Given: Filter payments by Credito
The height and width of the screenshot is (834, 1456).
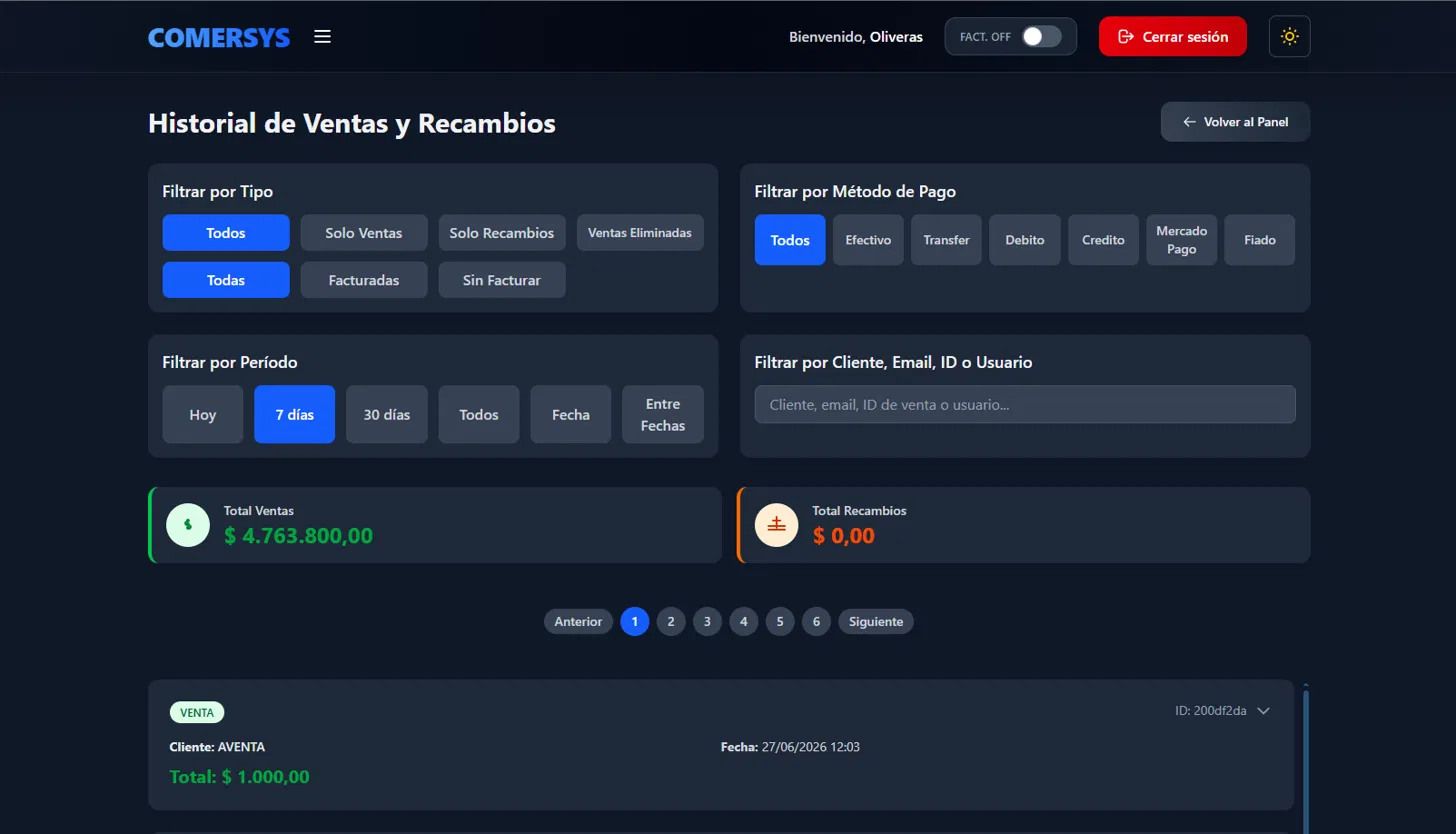Looking at the screenshot, I should pyautogui.click(x=1103, y=240).
